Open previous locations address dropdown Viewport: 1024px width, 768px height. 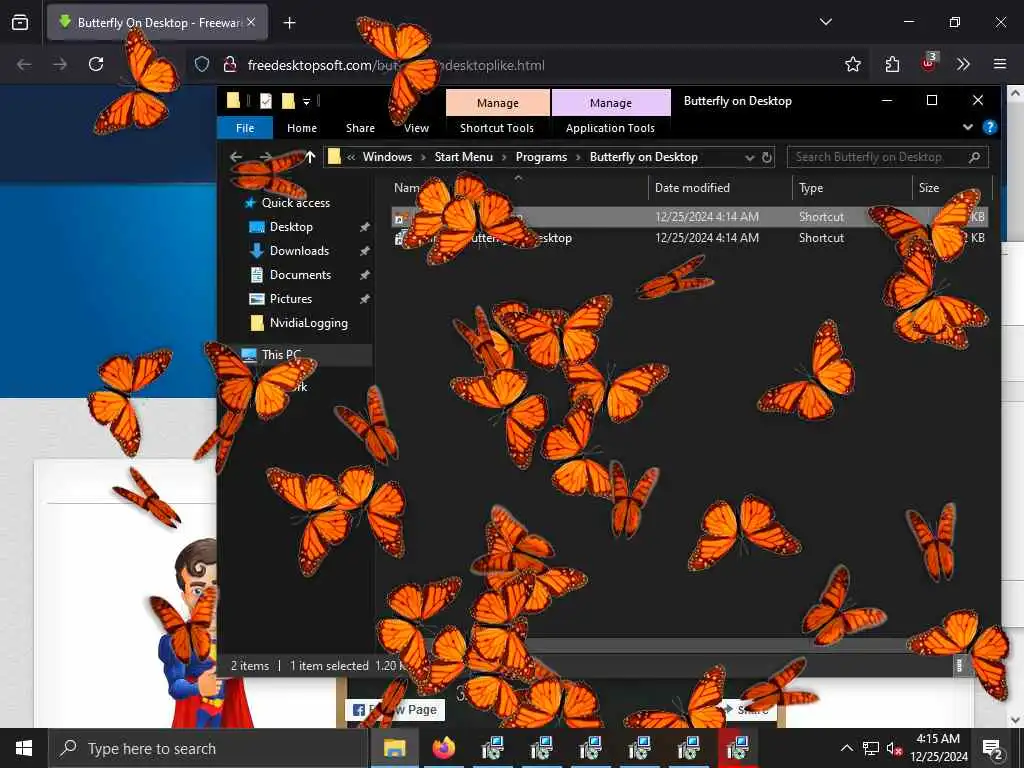(749, 157)
